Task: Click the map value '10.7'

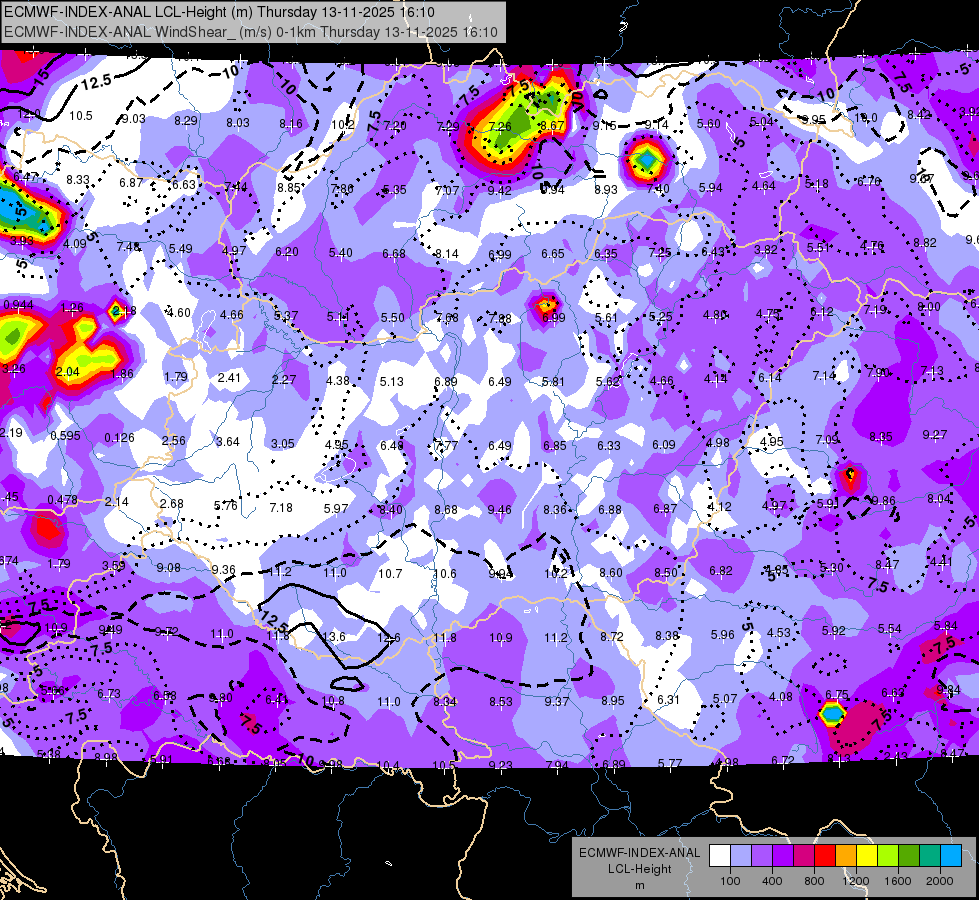Action: tap(390, 573)
